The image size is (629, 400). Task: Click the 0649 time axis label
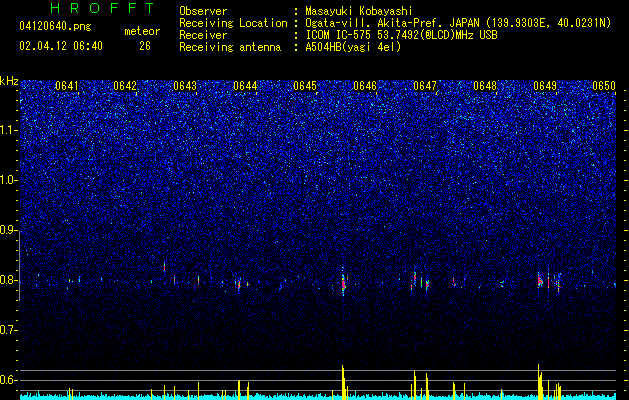click(545, 86)
